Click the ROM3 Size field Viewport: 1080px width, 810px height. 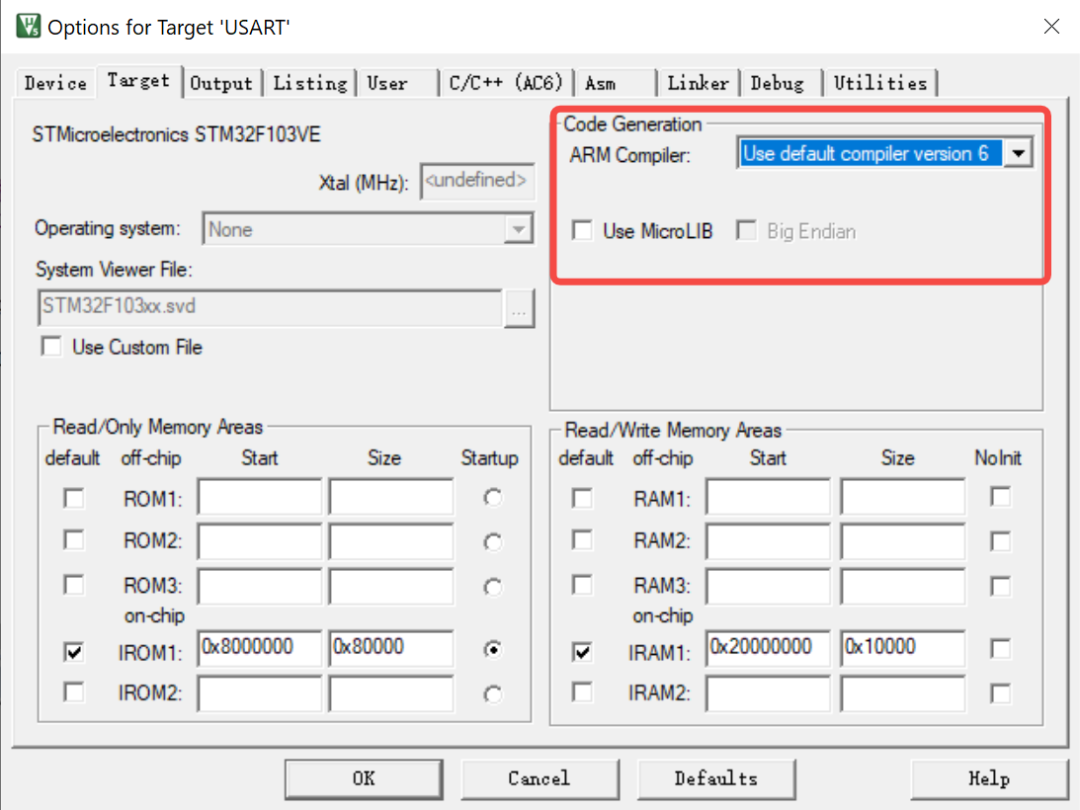click(391, 586)
